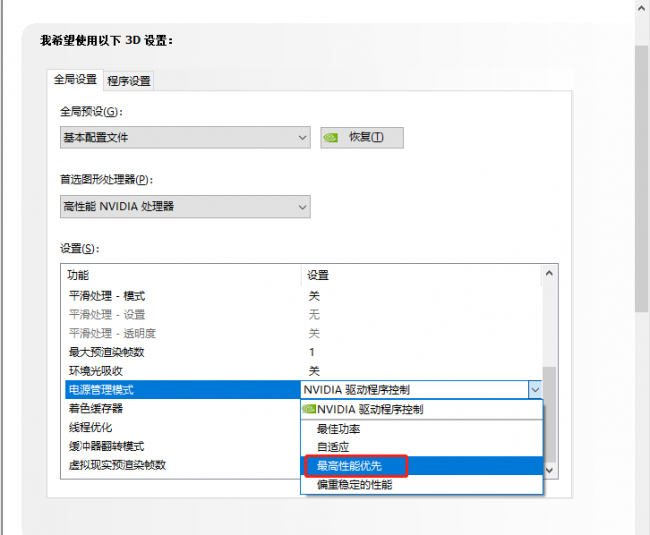The height and width of the screenshot is (535, 650).
Task: Select the 环境光吸收 row
Action: click(303, 371)
